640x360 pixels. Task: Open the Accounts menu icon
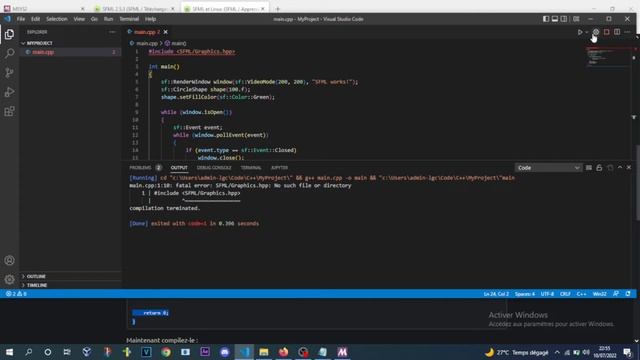click(9, 260)
